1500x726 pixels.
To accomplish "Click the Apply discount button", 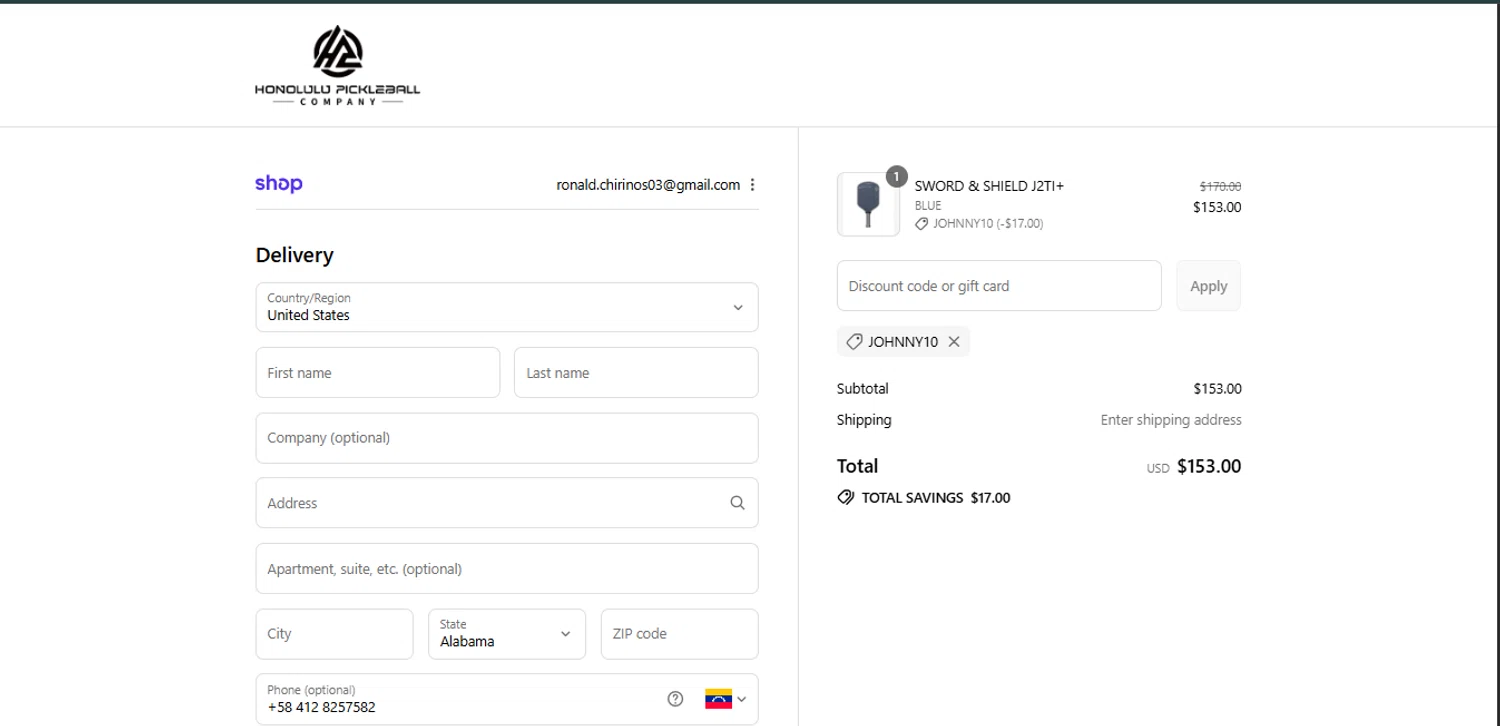I will 1208,286.
